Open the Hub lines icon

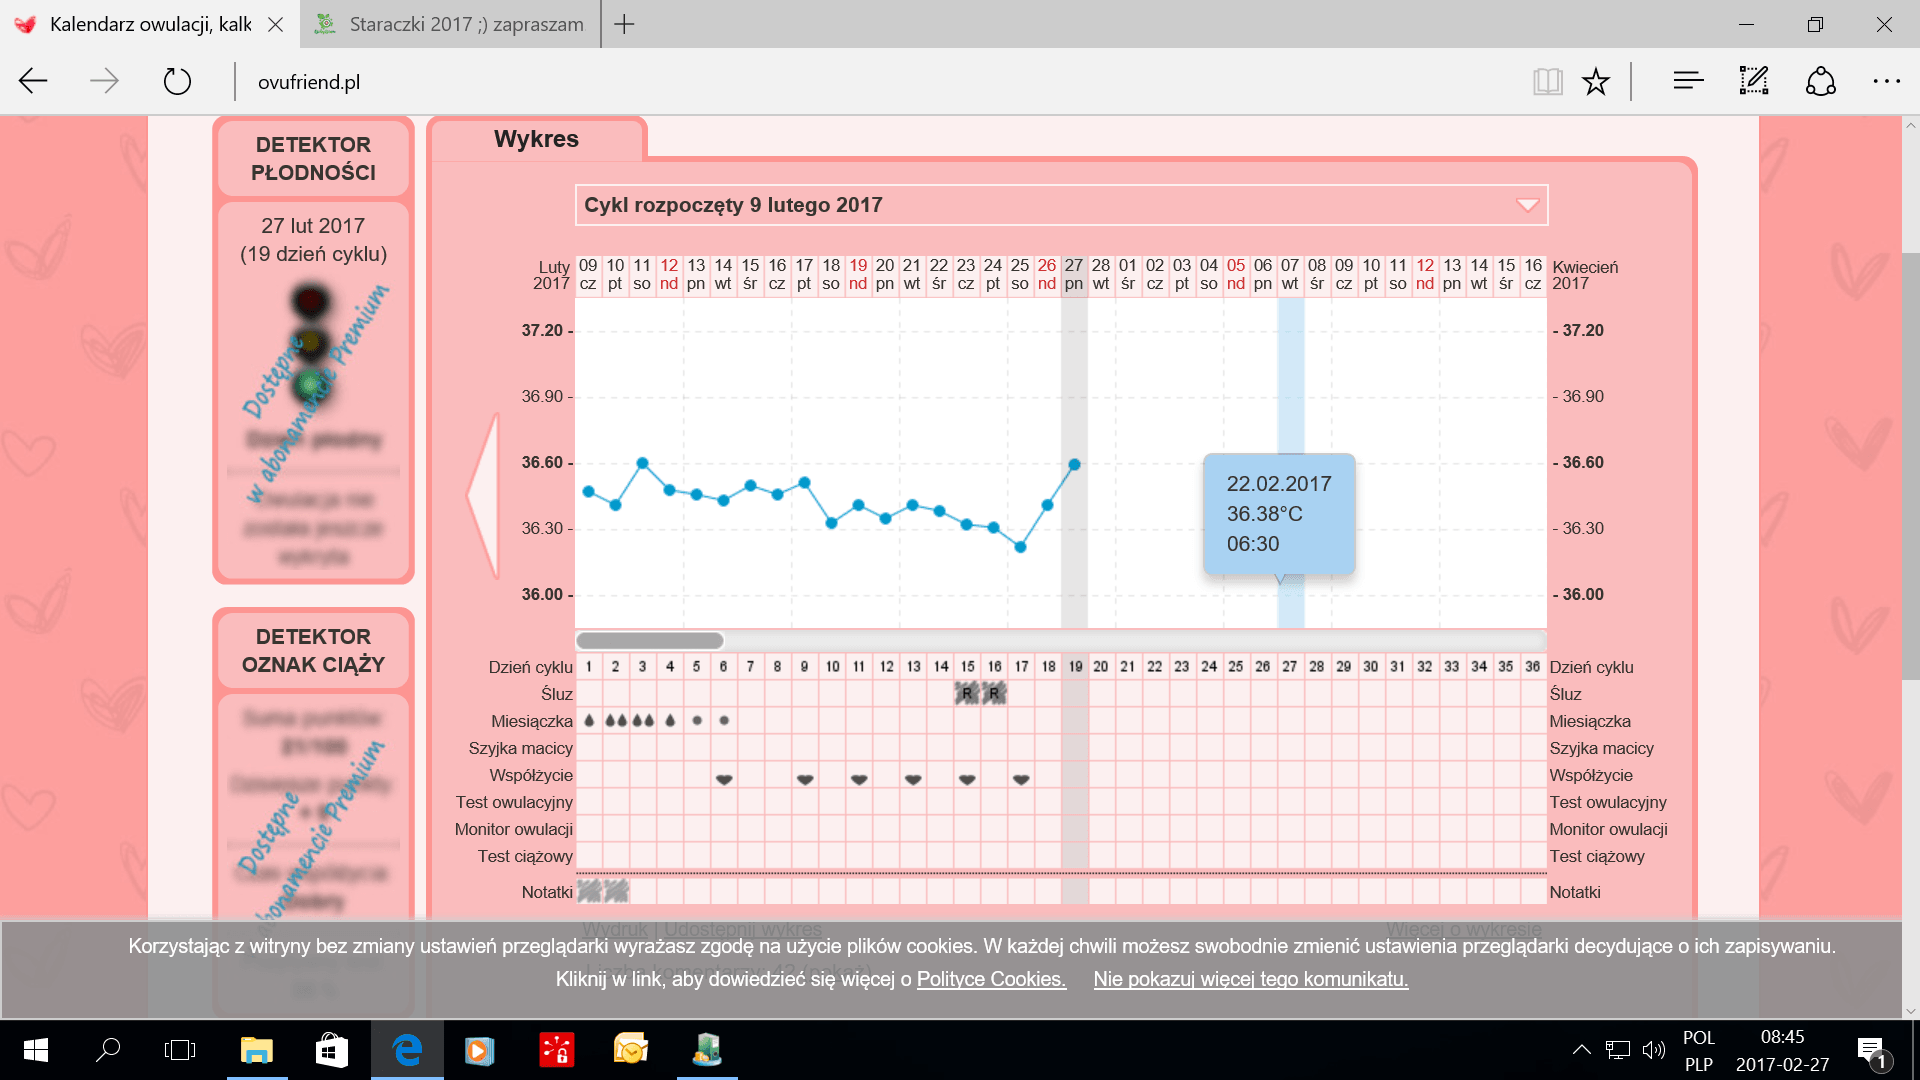(1688, 81)
